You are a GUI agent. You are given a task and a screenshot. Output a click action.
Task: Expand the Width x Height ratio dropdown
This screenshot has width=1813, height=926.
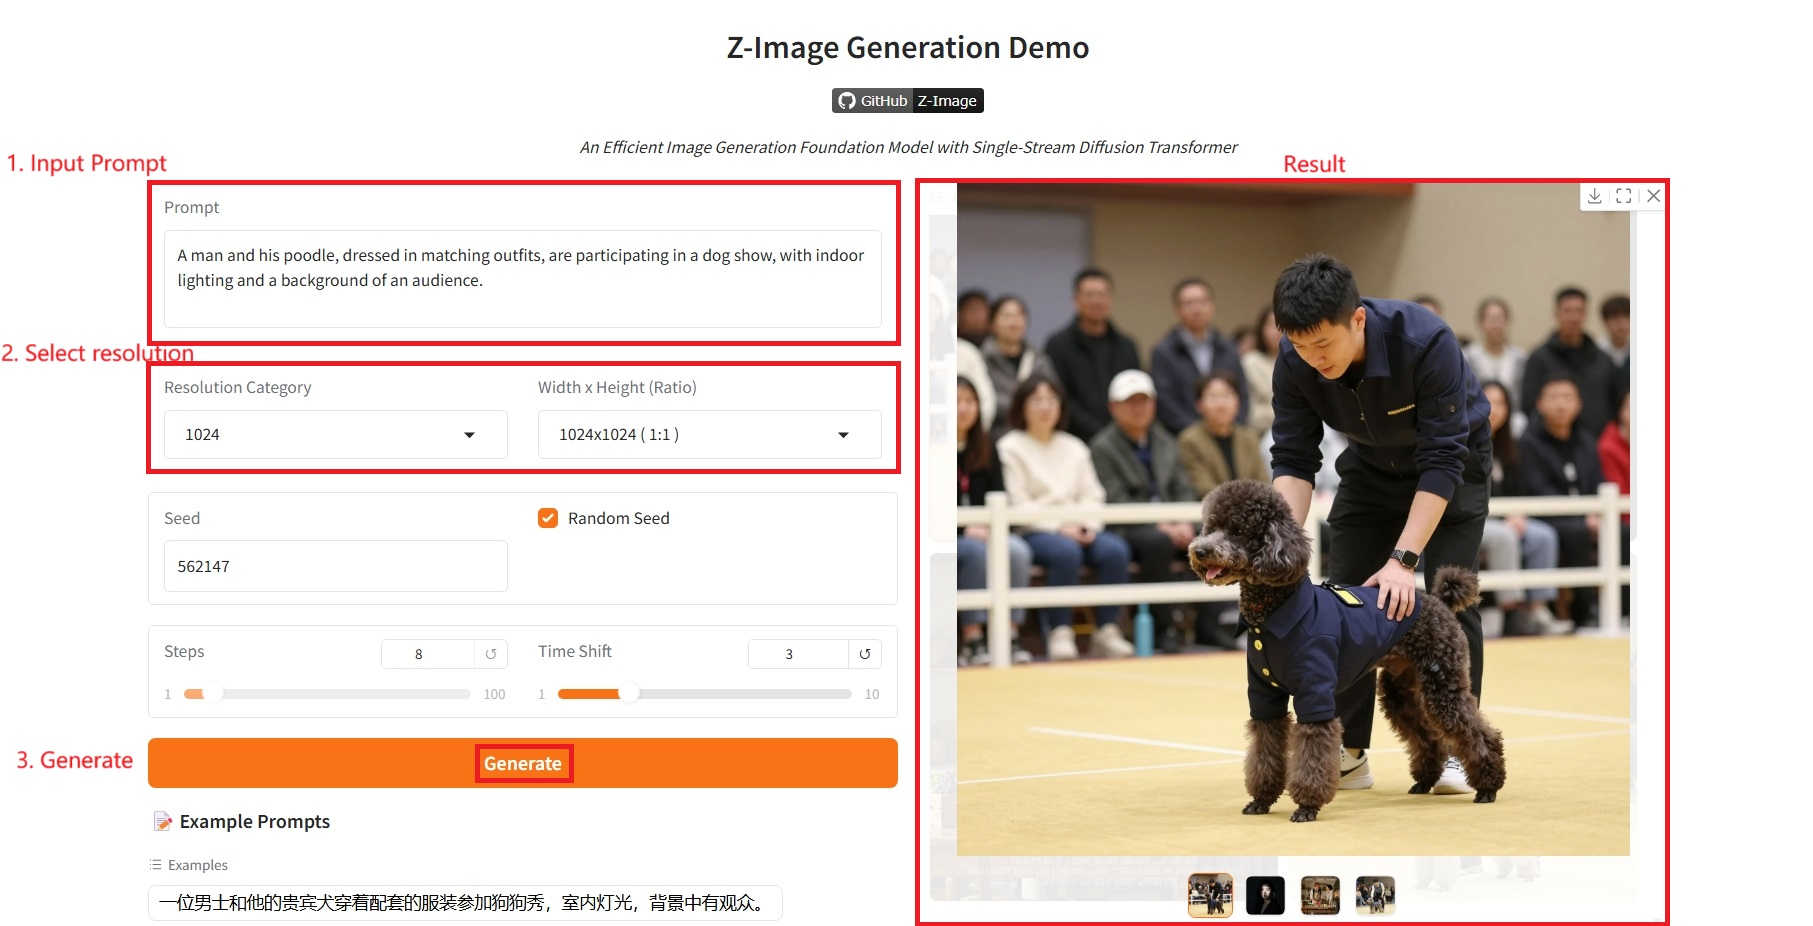pos(709,435)
